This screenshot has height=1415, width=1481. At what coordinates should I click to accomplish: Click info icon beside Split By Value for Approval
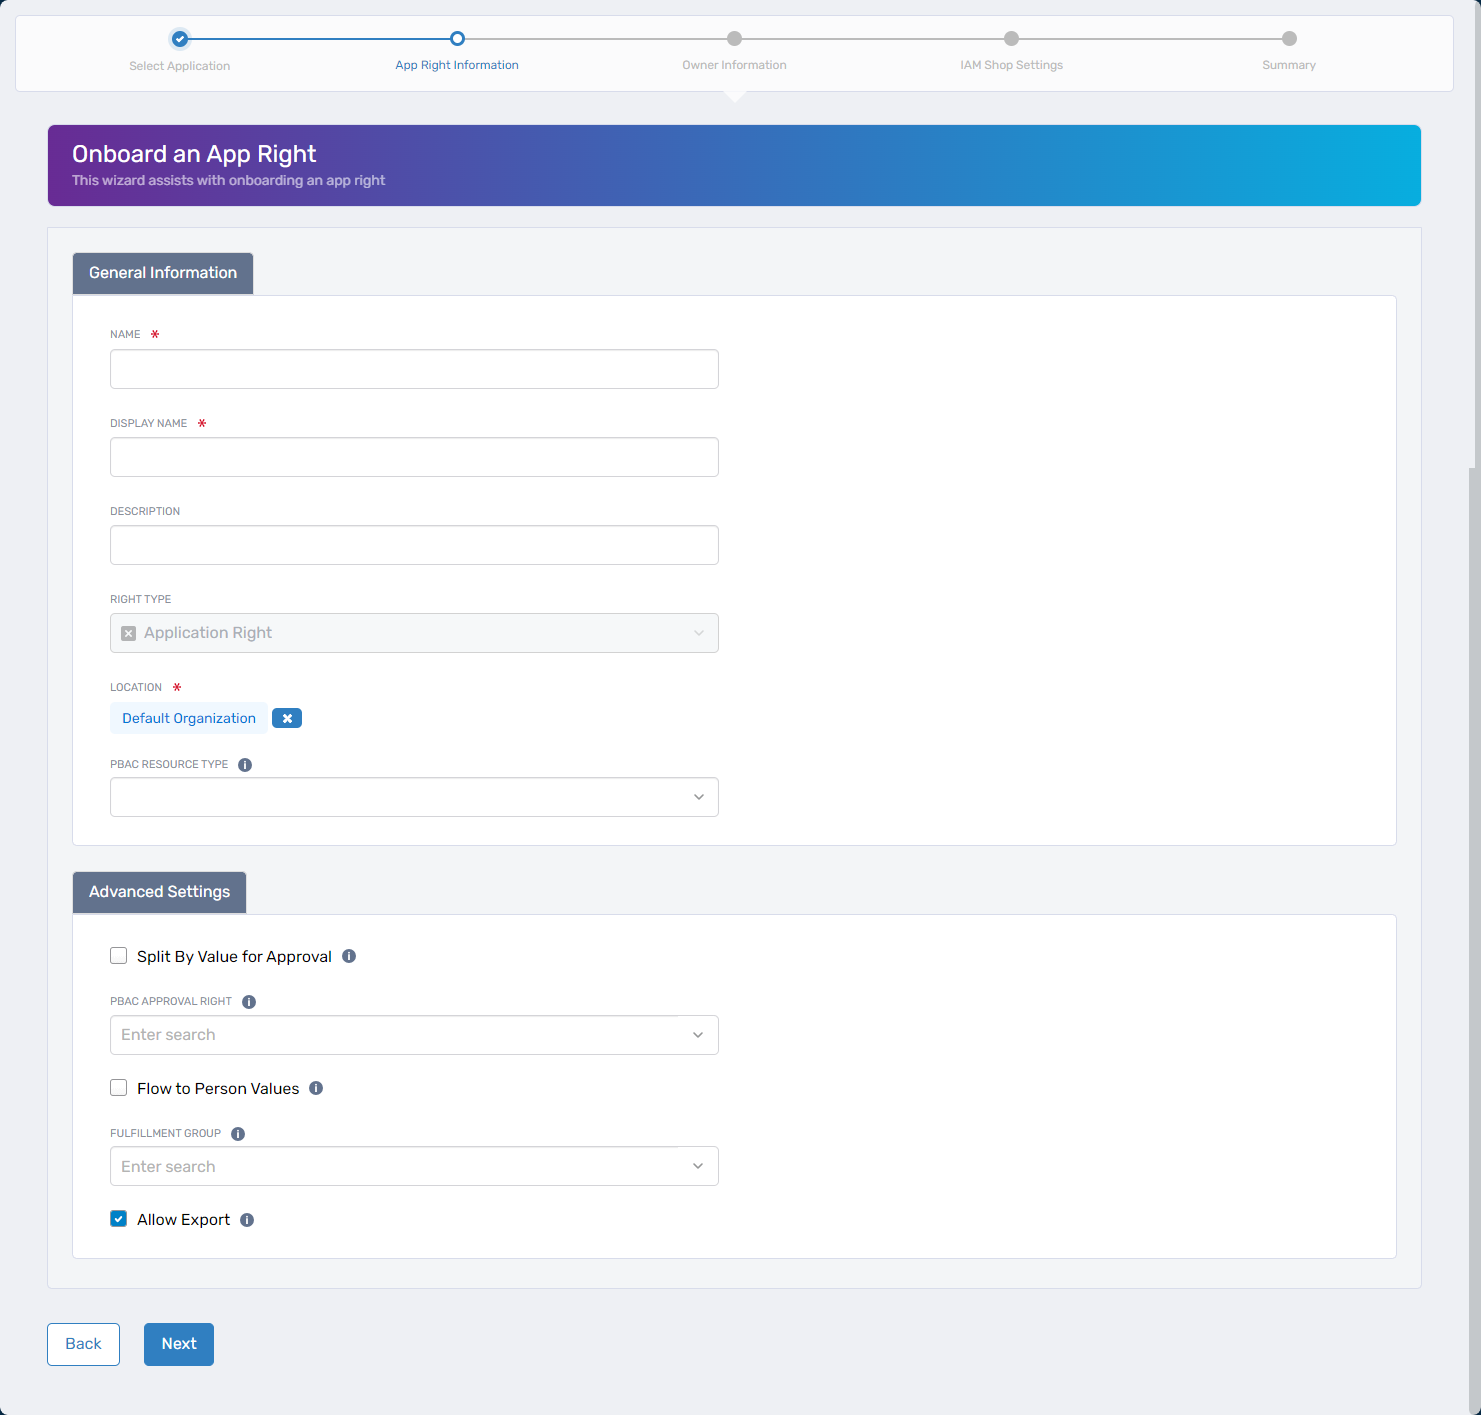[x=349, y=956]
